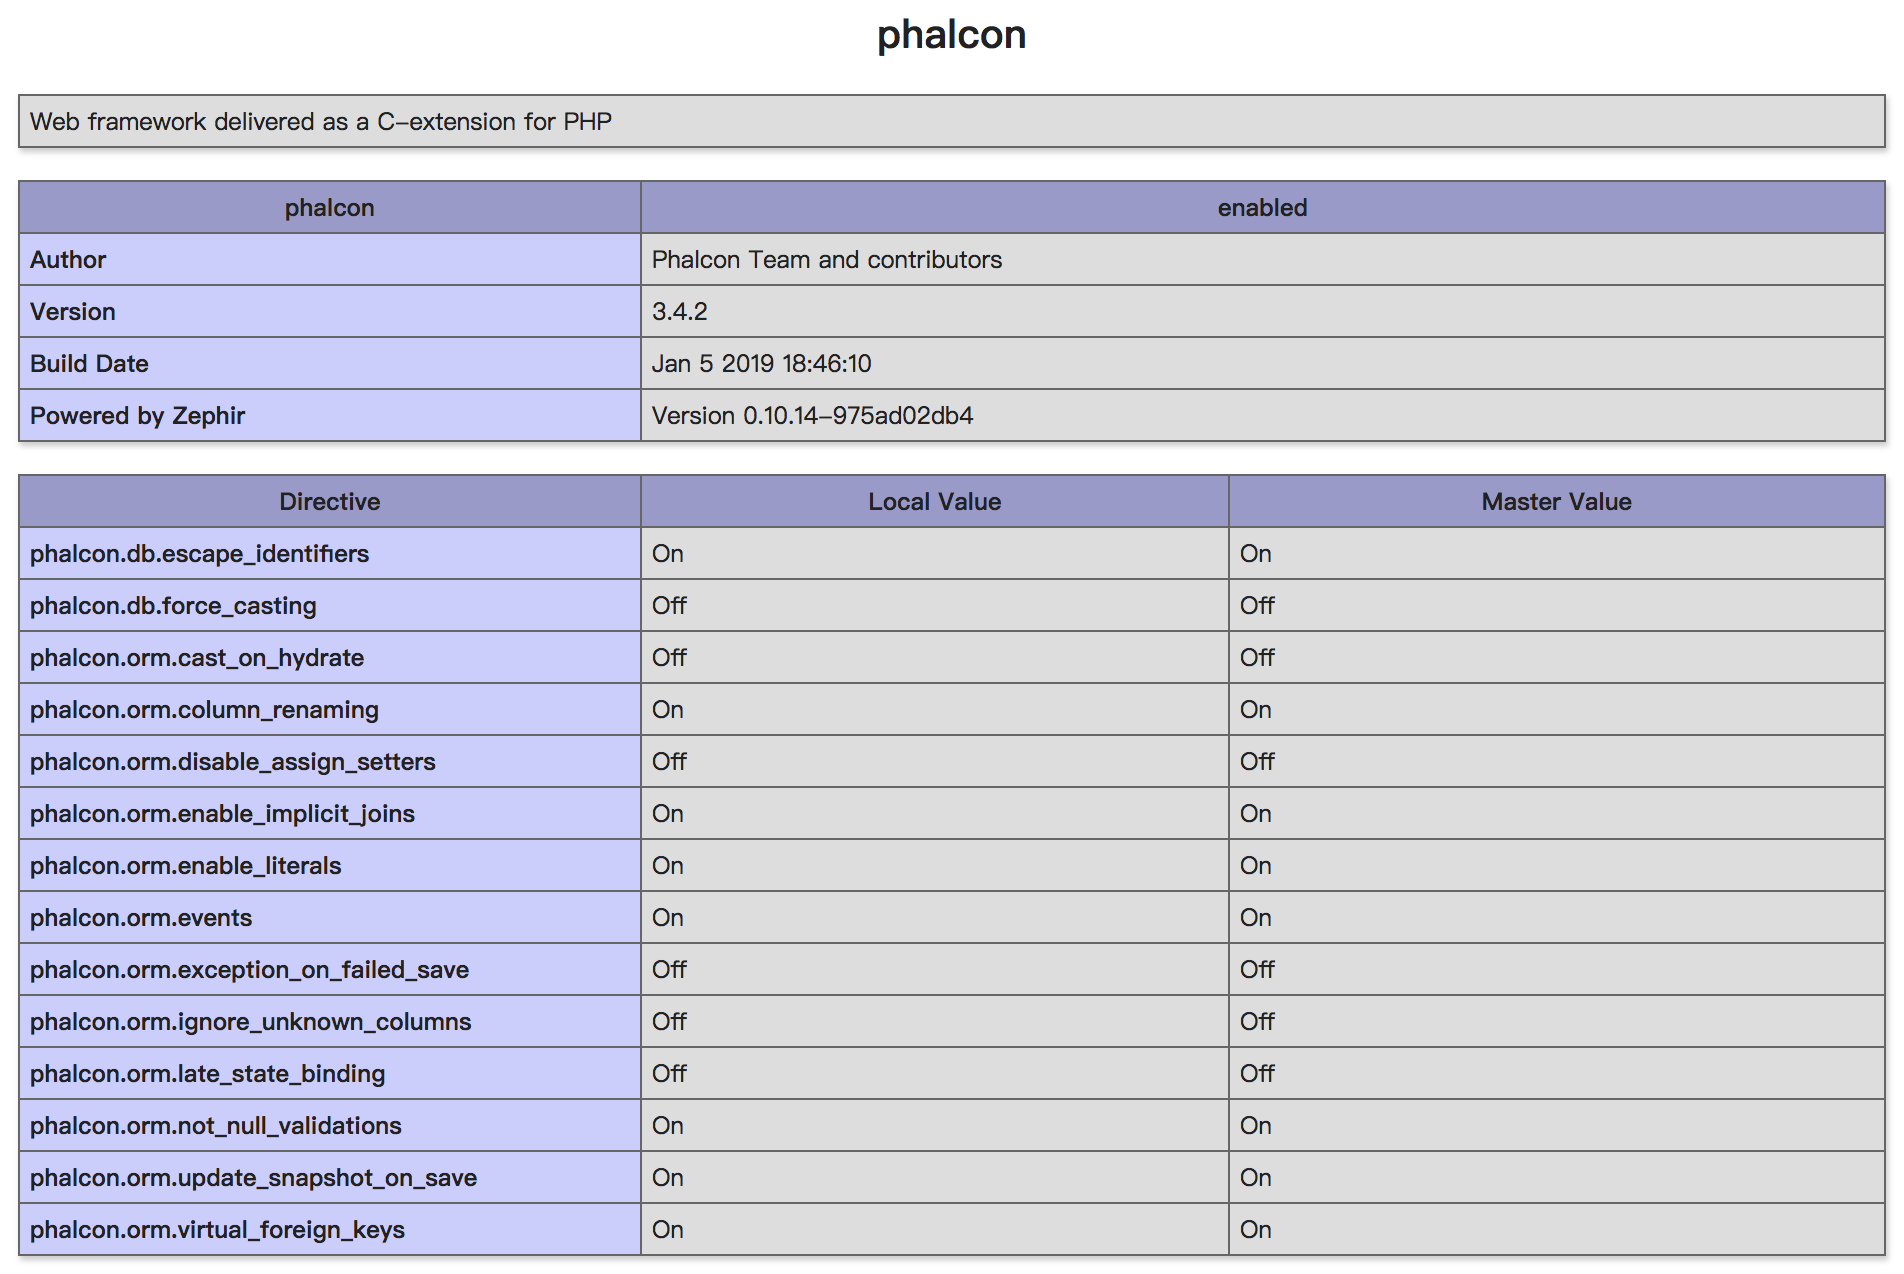Click Master Value of phalcon.orm.enable_literals
Screen dimensions: 1904x1274
click(1256, 866)
